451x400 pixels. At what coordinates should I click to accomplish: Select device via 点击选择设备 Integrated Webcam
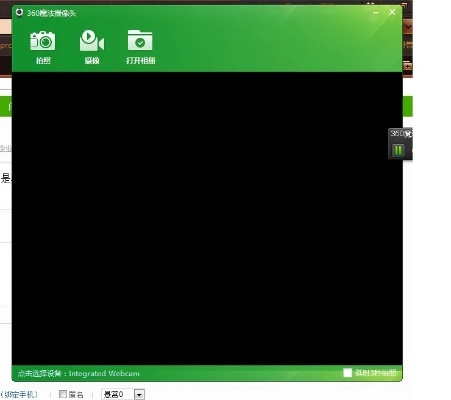[x=79, y=373]
